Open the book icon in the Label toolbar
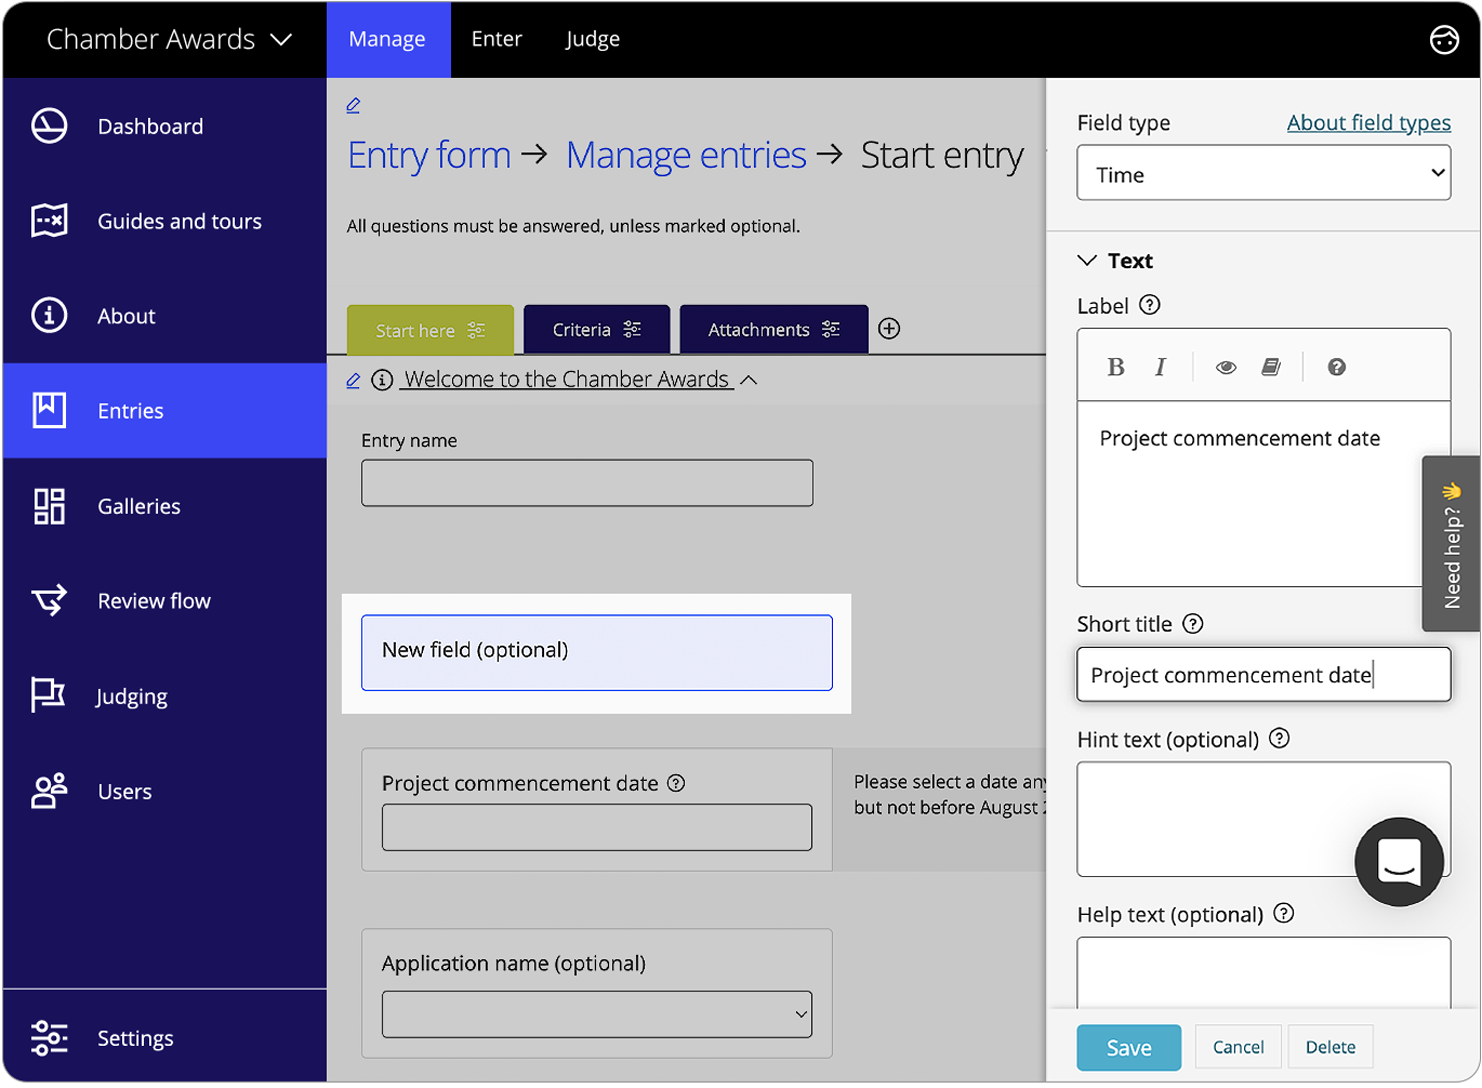This screenshot has height=1088, width=1482. coord(1272,367)
